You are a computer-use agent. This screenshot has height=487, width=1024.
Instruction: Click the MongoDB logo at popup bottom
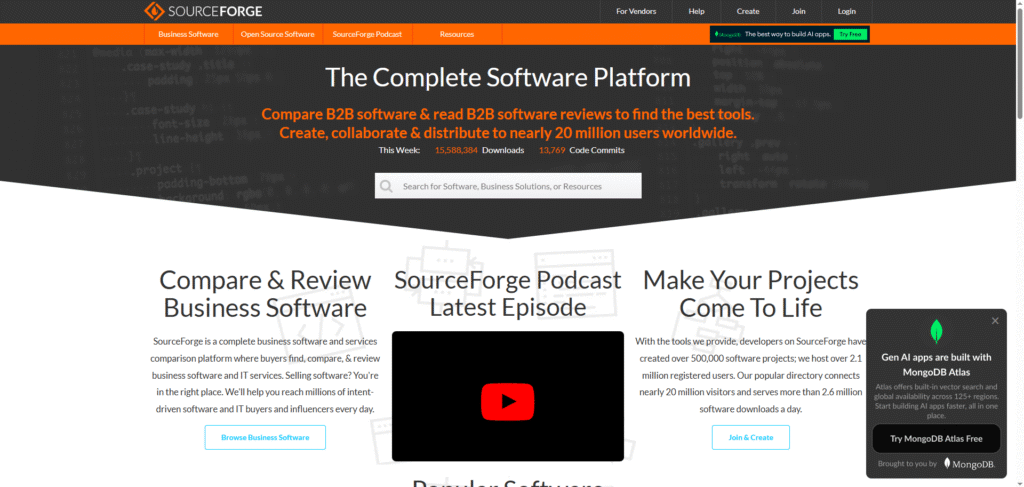968,464
